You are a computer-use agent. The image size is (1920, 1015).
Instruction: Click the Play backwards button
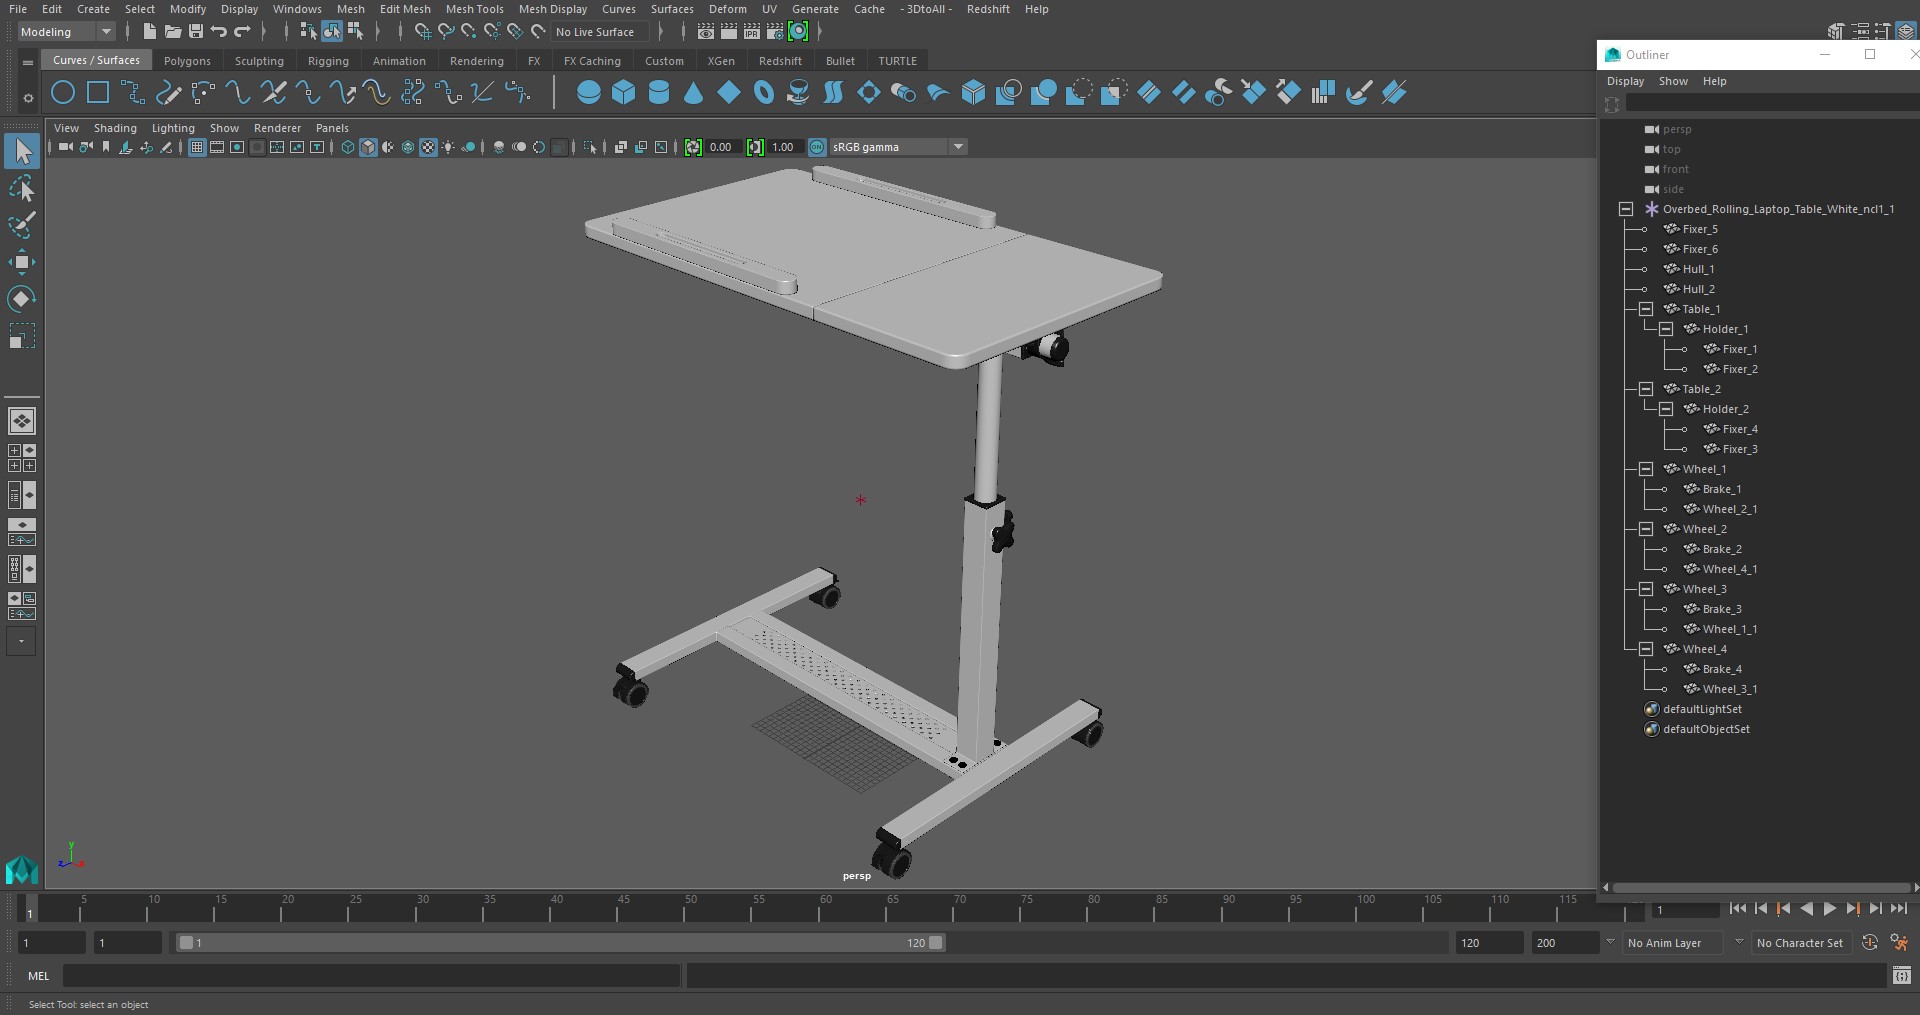point(1806,909)
